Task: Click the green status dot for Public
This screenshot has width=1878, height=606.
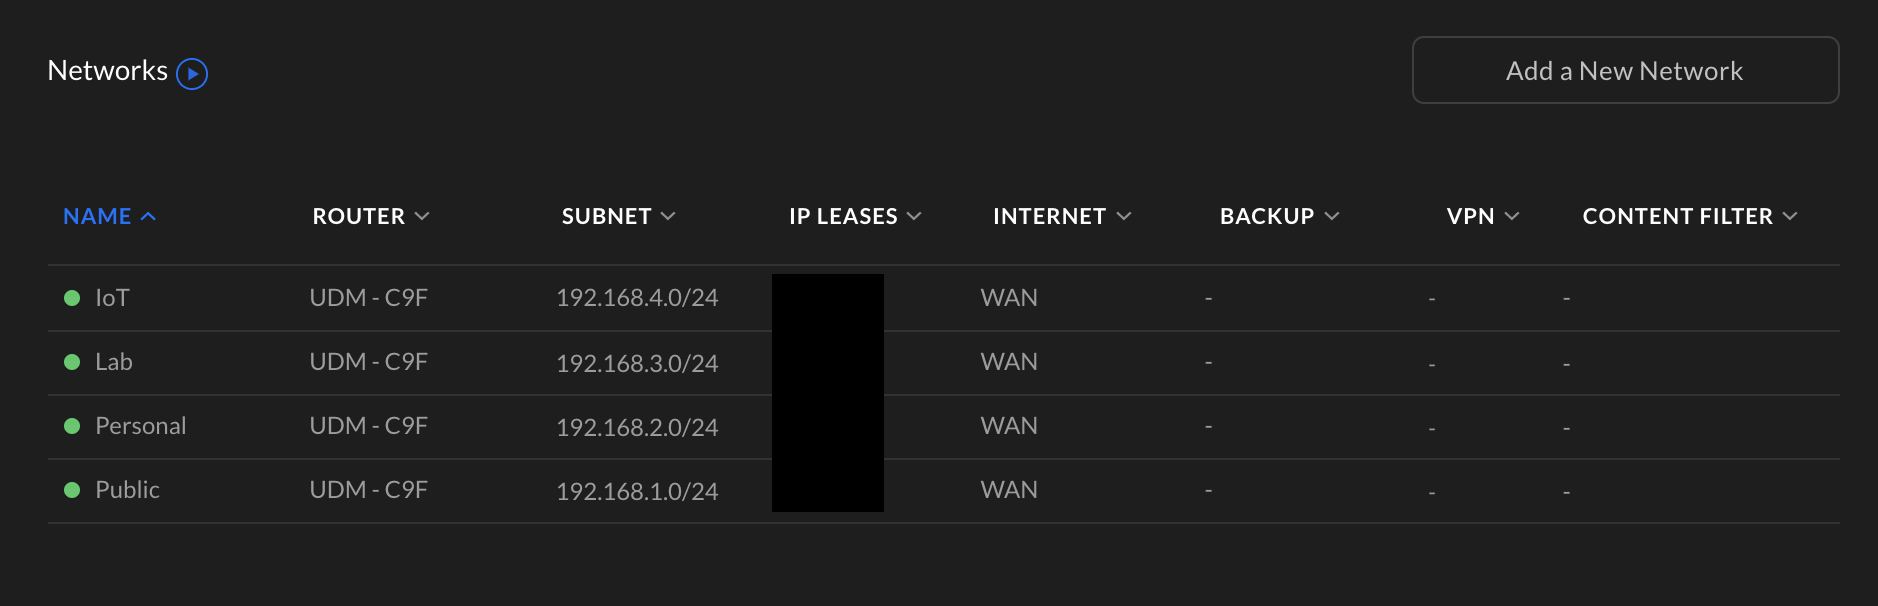Action: tap(72, 490)
